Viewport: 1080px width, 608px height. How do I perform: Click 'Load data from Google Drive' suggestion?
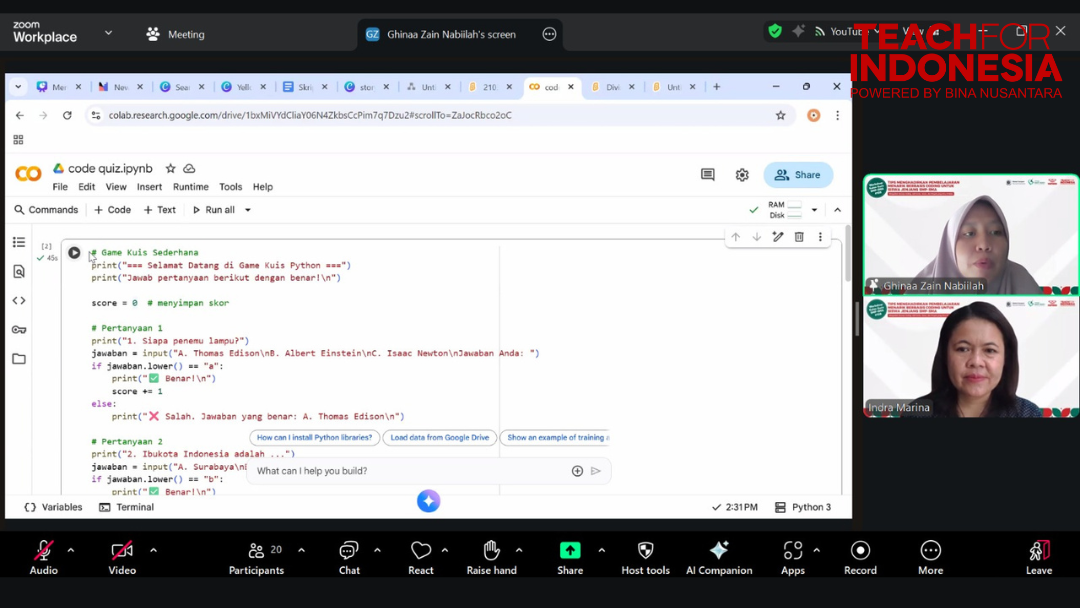tap(439, 437)
